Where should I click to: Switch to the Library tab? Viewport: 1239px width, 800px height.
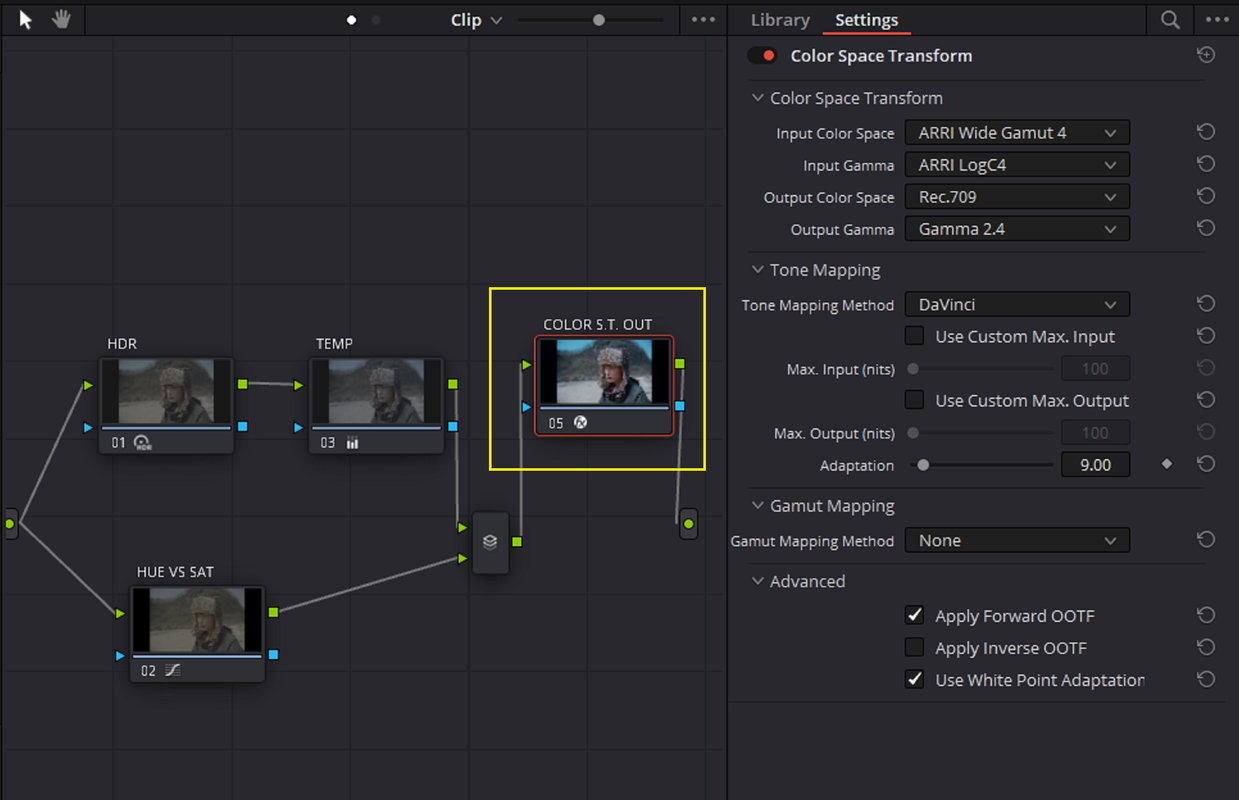tap(780, 20)
